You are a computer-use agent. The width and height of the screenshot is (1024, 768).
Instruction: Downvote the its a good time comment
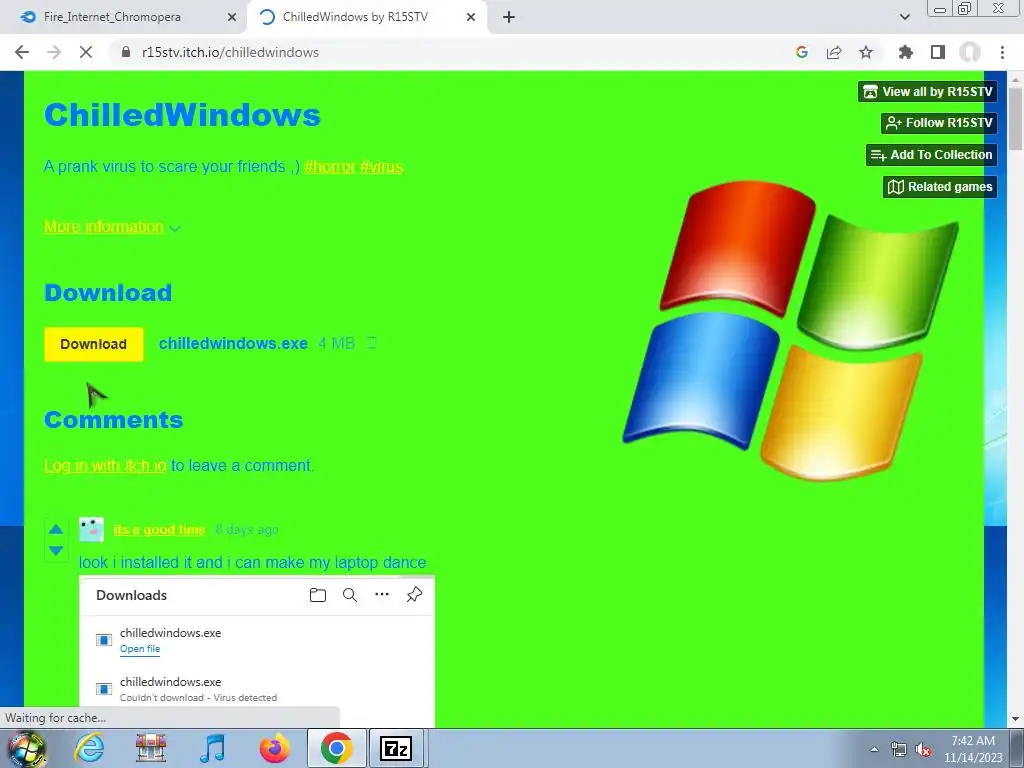click(56, 551)
